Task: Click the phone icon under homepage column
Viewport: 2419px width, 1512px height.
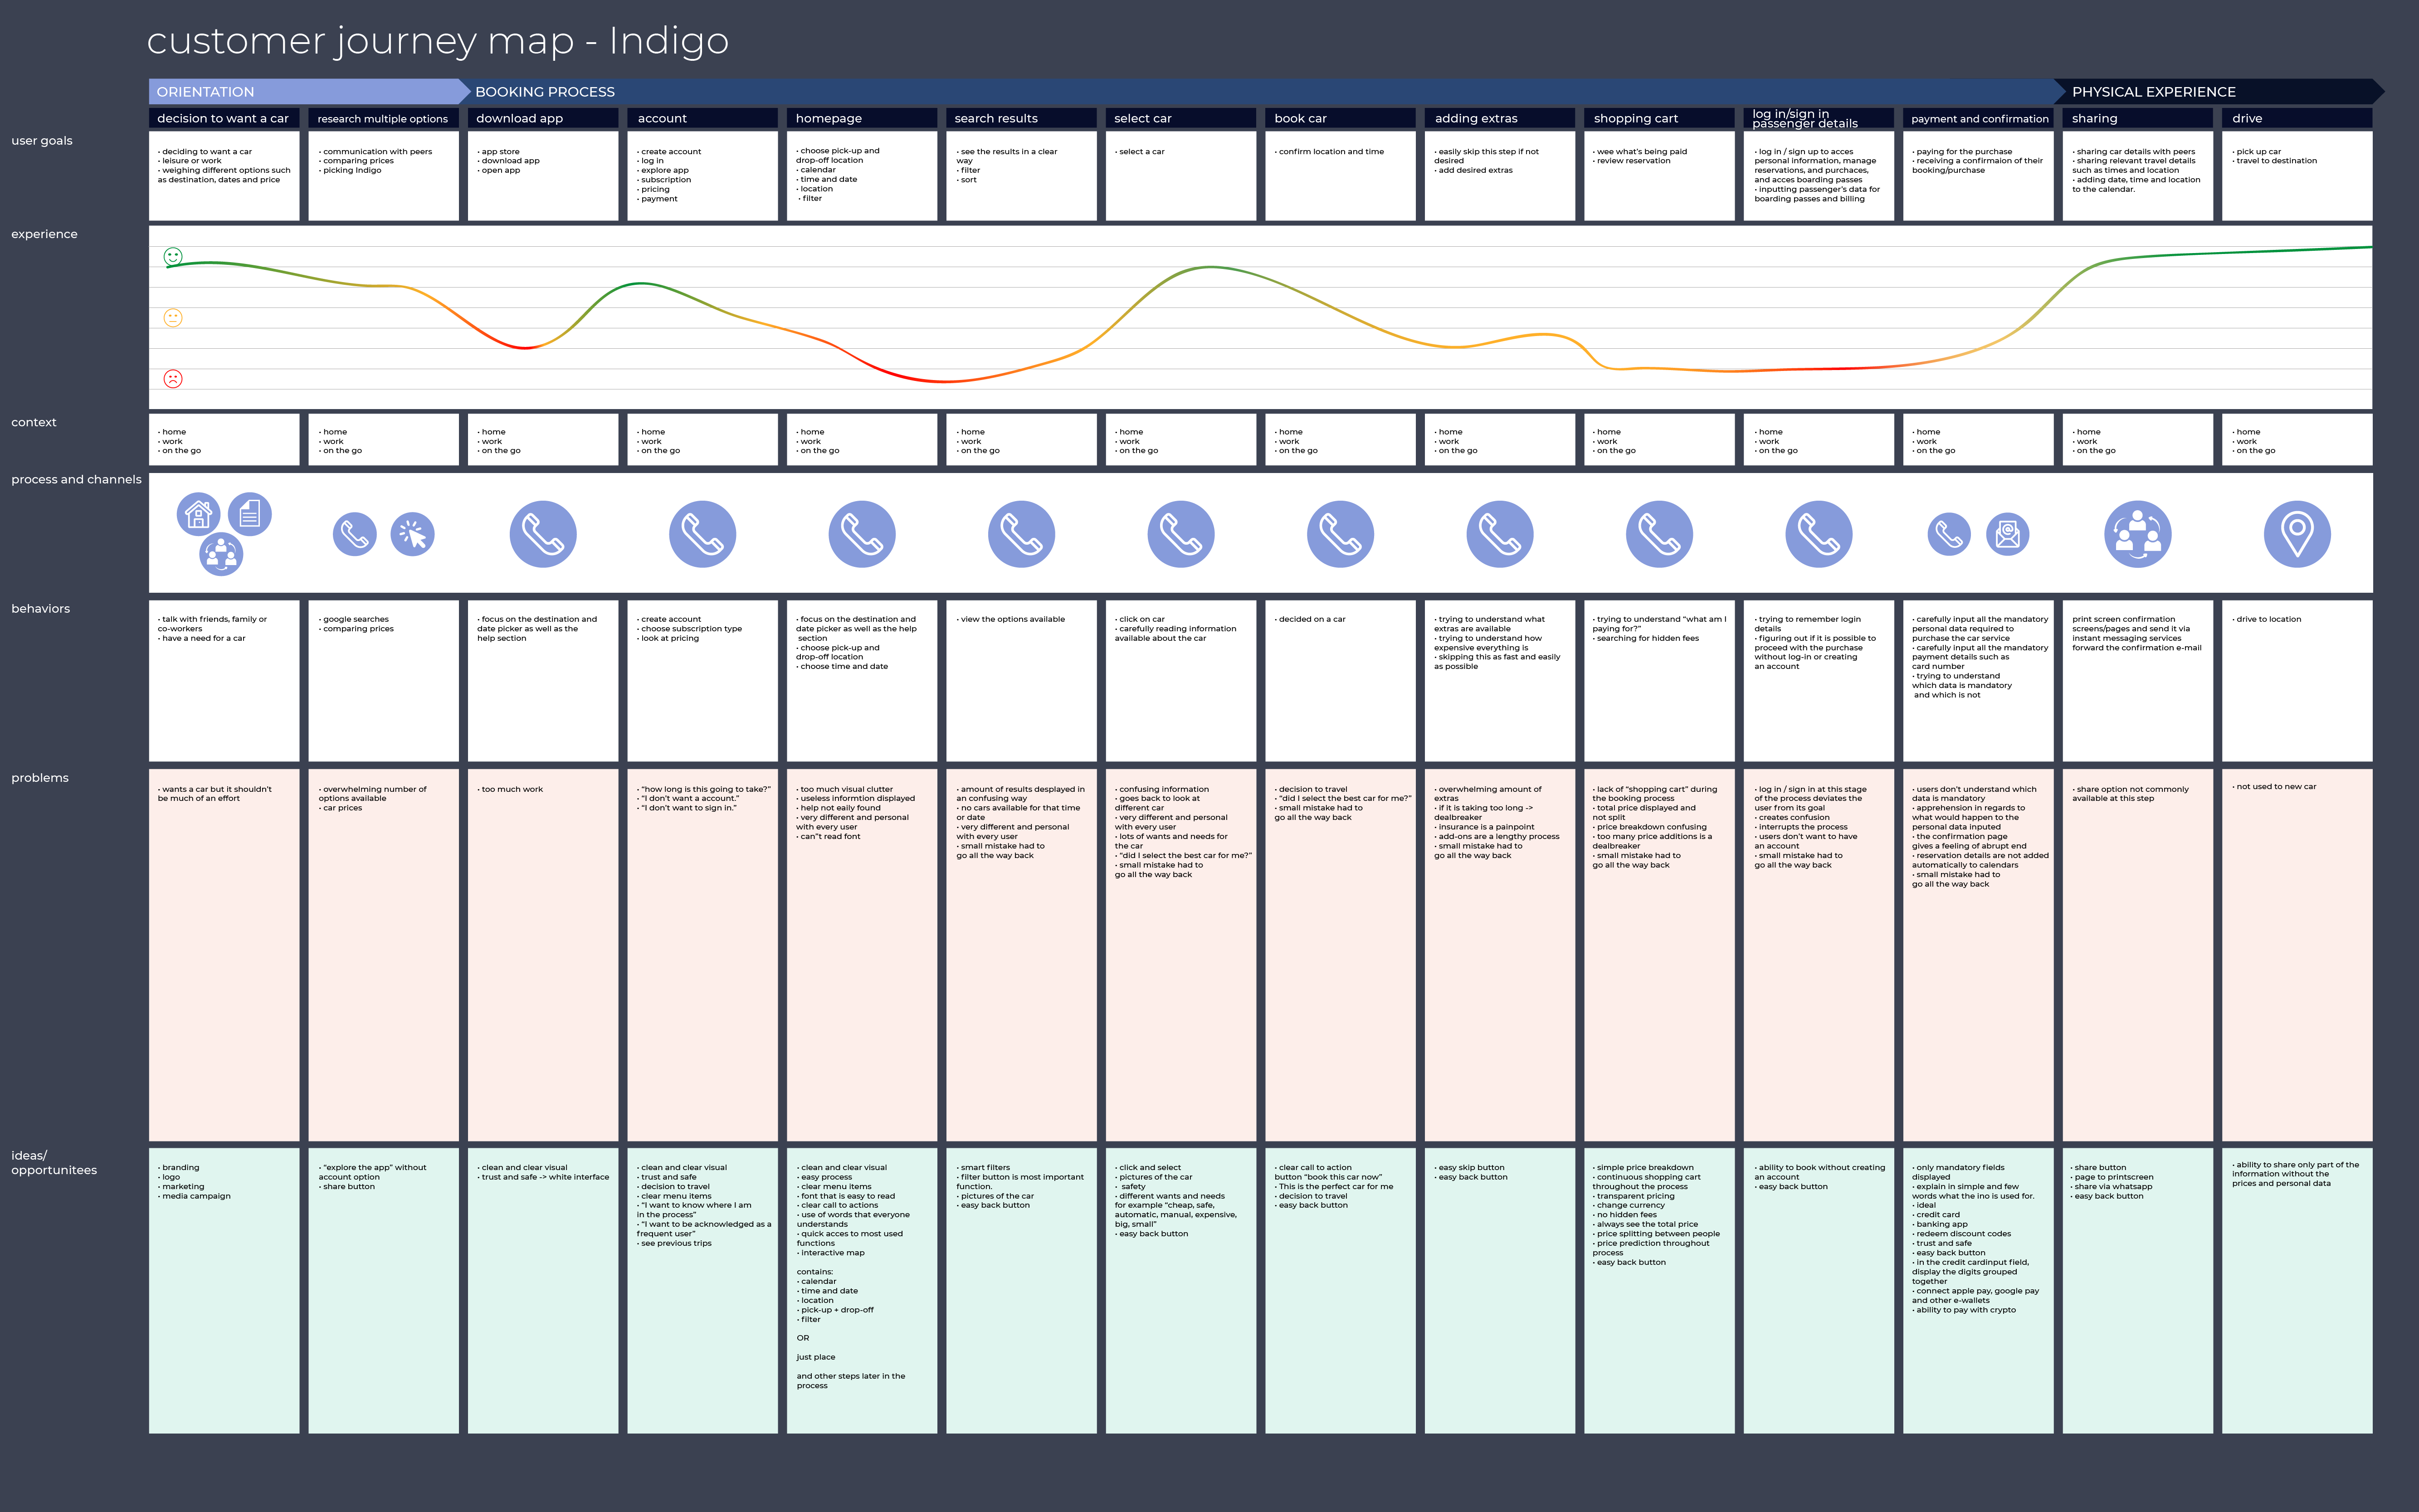Action: coord(862,534)
